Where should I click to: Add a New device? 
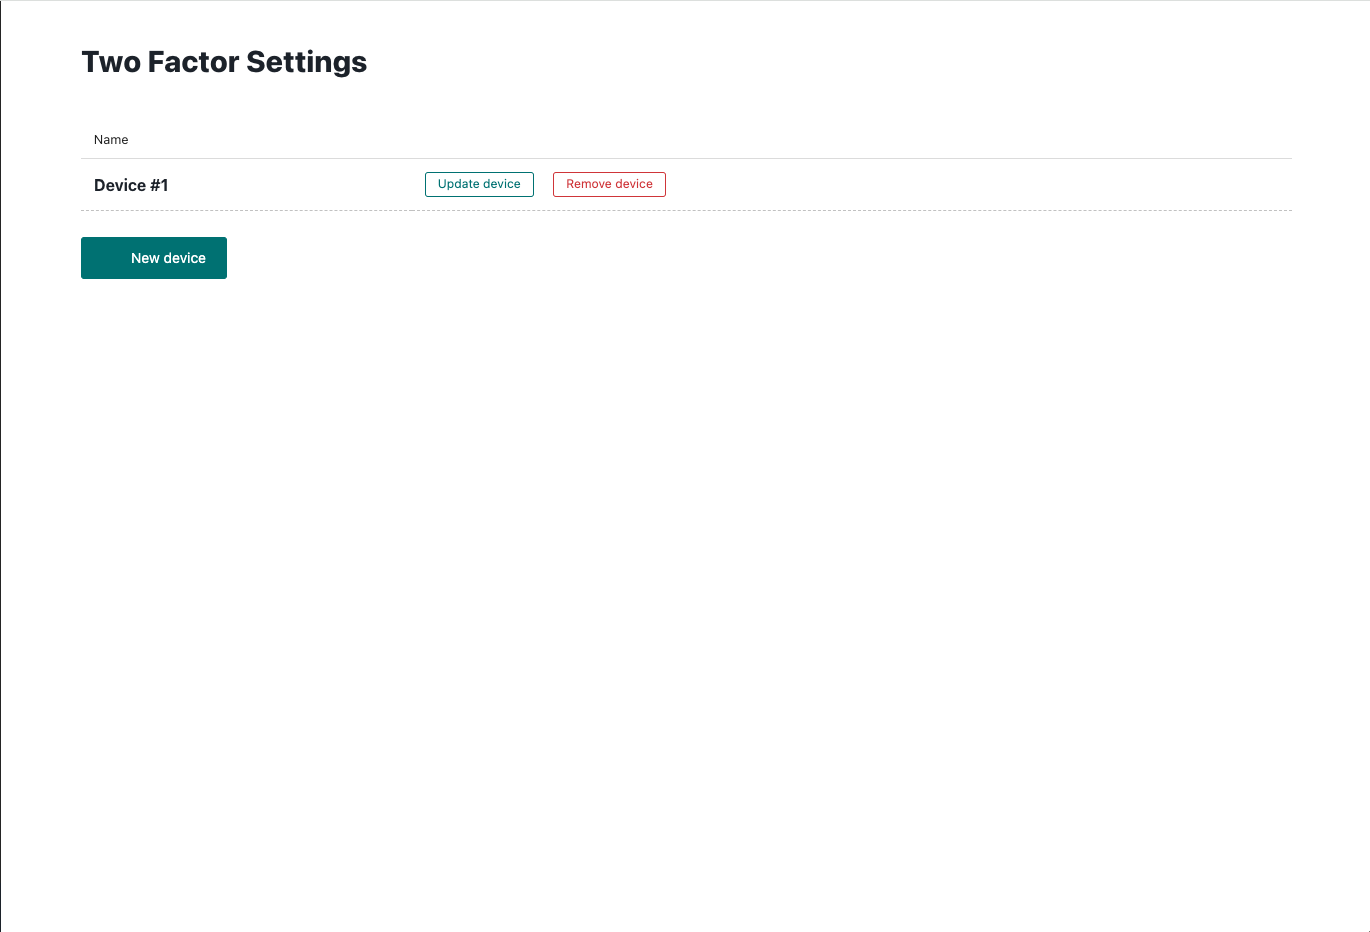point(154,258)
